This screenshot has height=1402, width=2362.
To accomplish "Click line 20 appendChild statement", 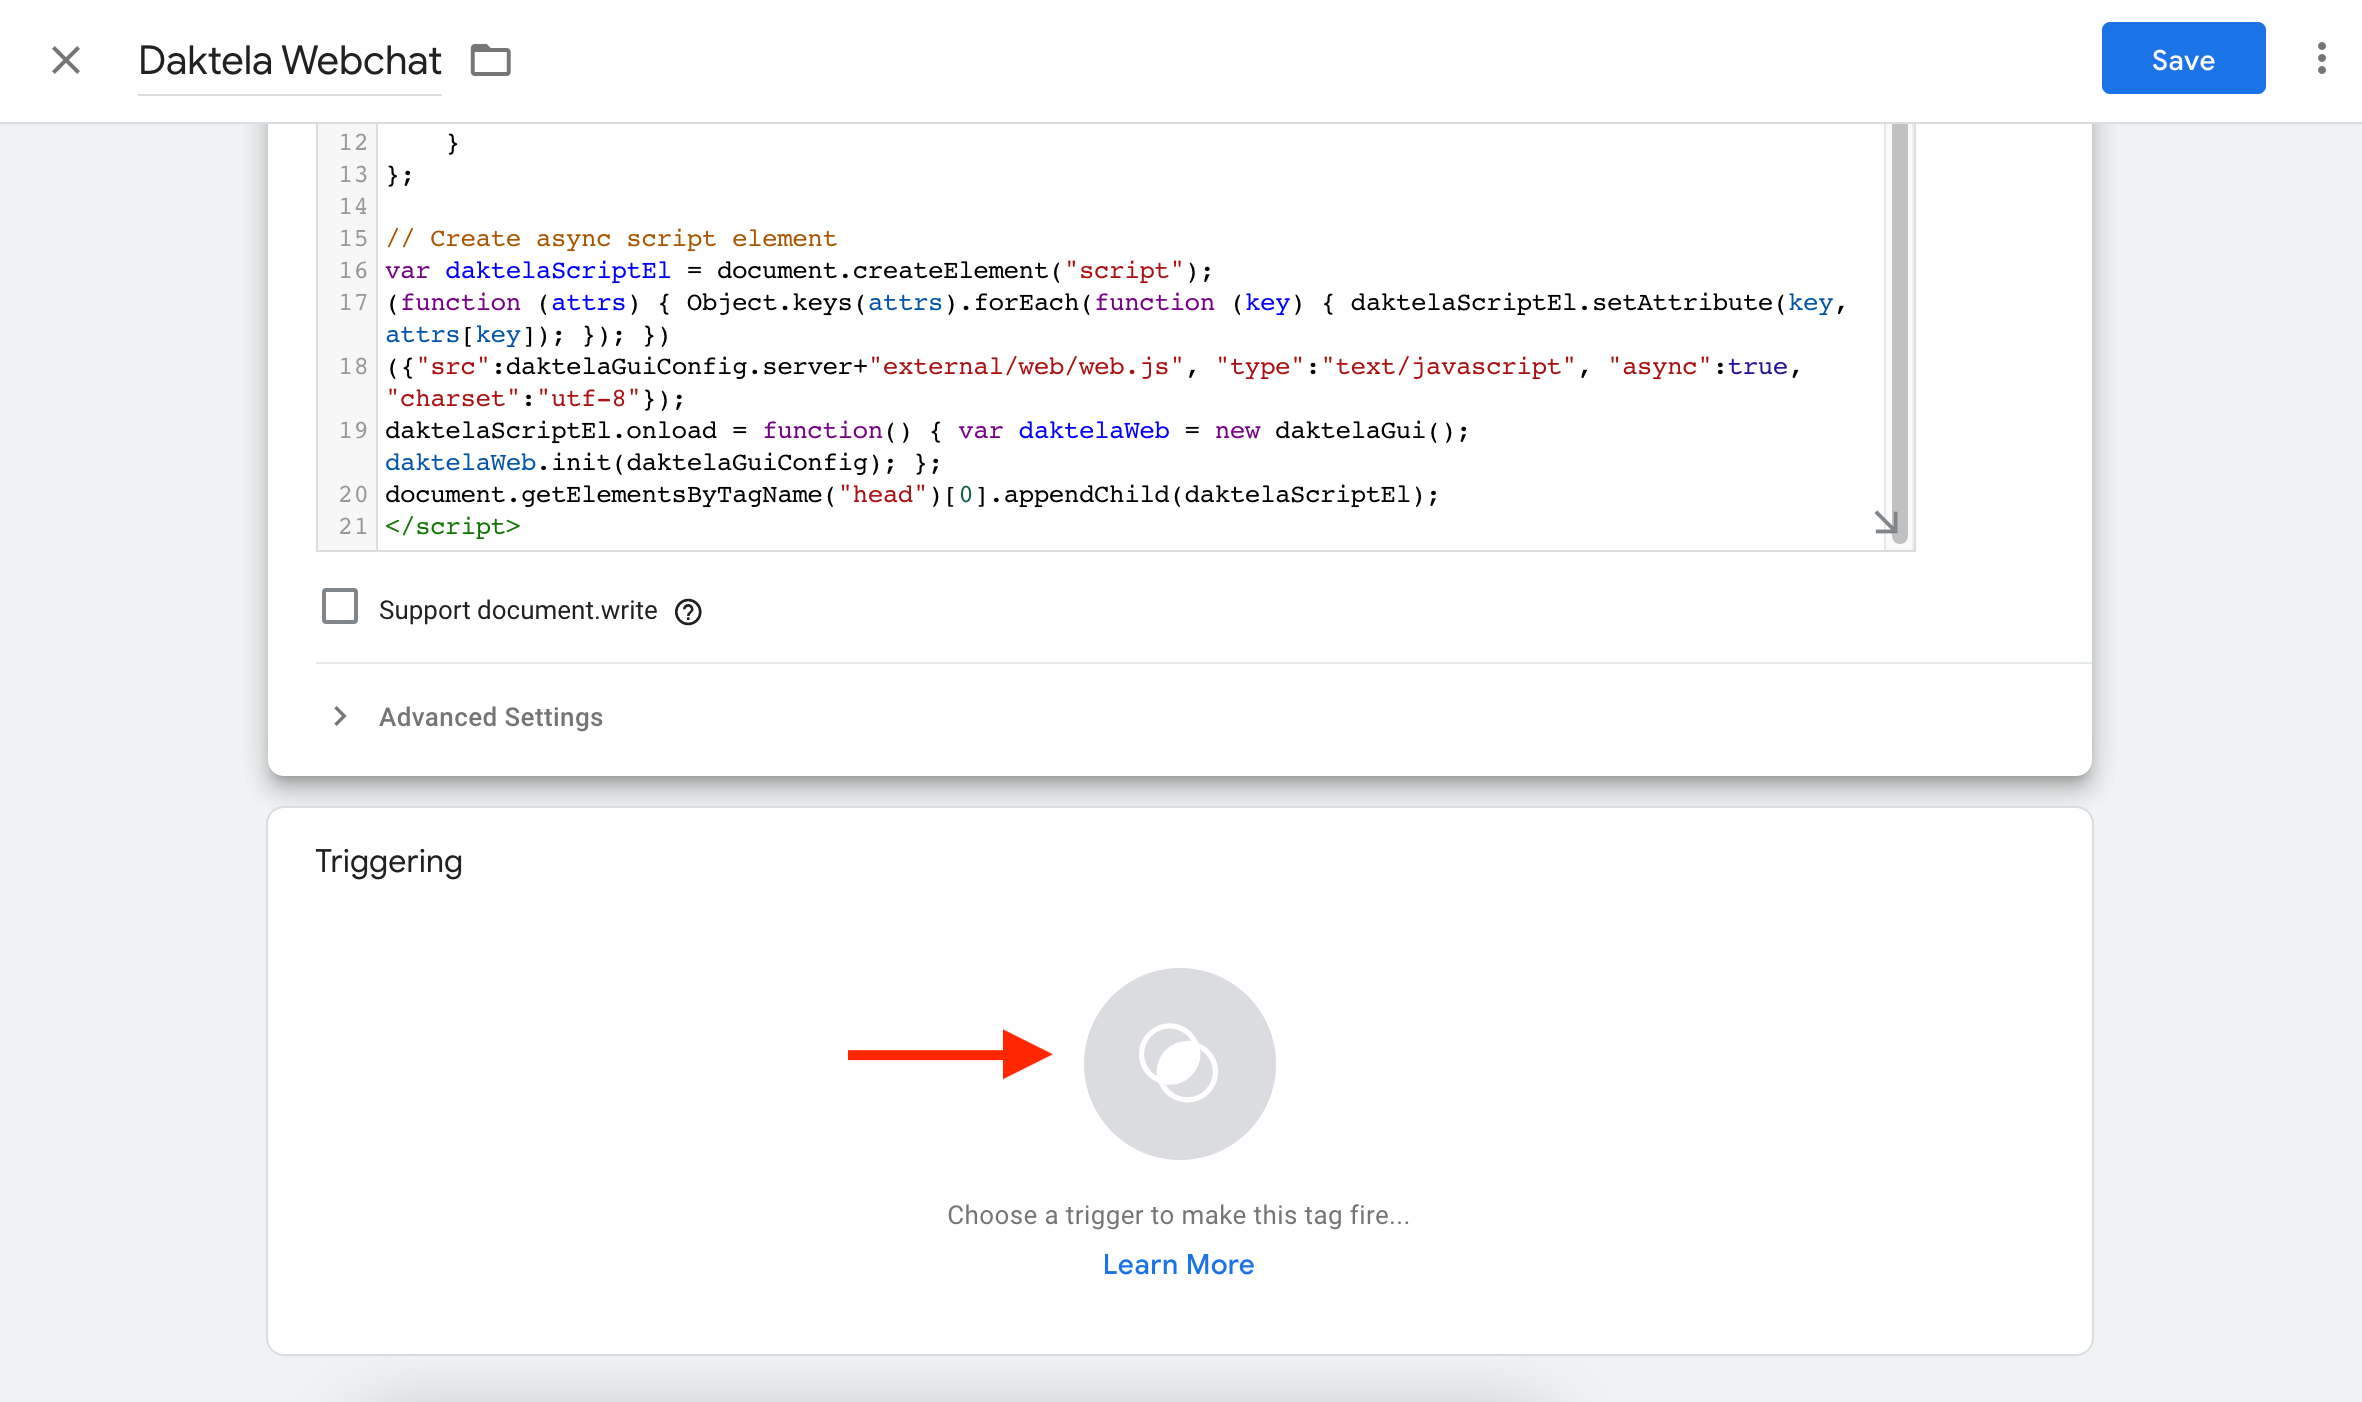I will coord(910,494).
